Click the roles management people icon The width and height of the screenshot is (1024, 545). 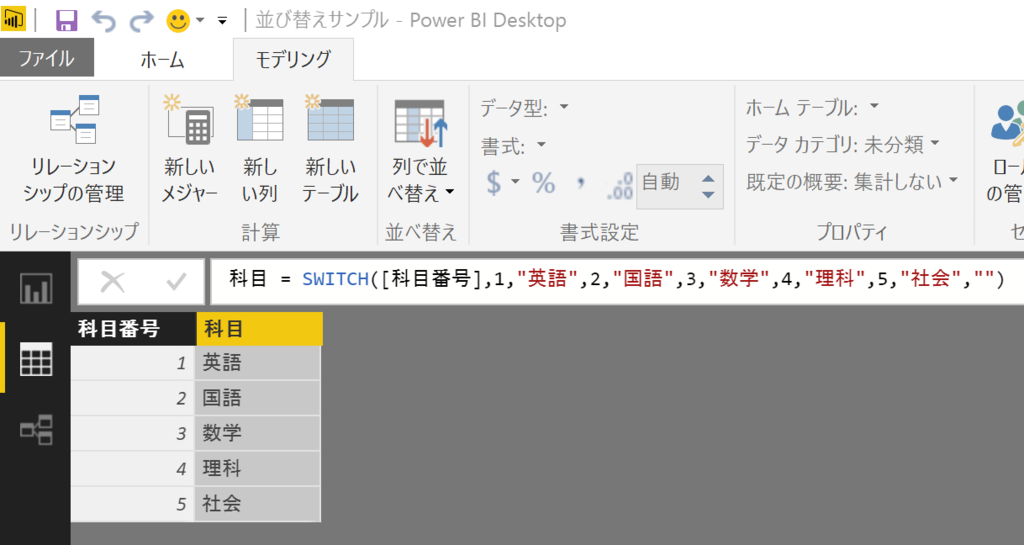click(1007, 122)
